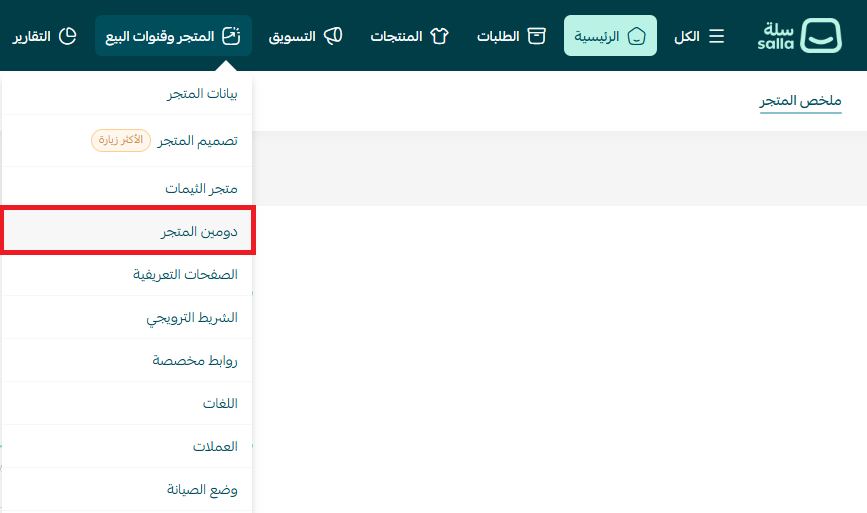The image size is (867, 513).
Task: Click the products t-shirt icon
Action: point(440,36)
